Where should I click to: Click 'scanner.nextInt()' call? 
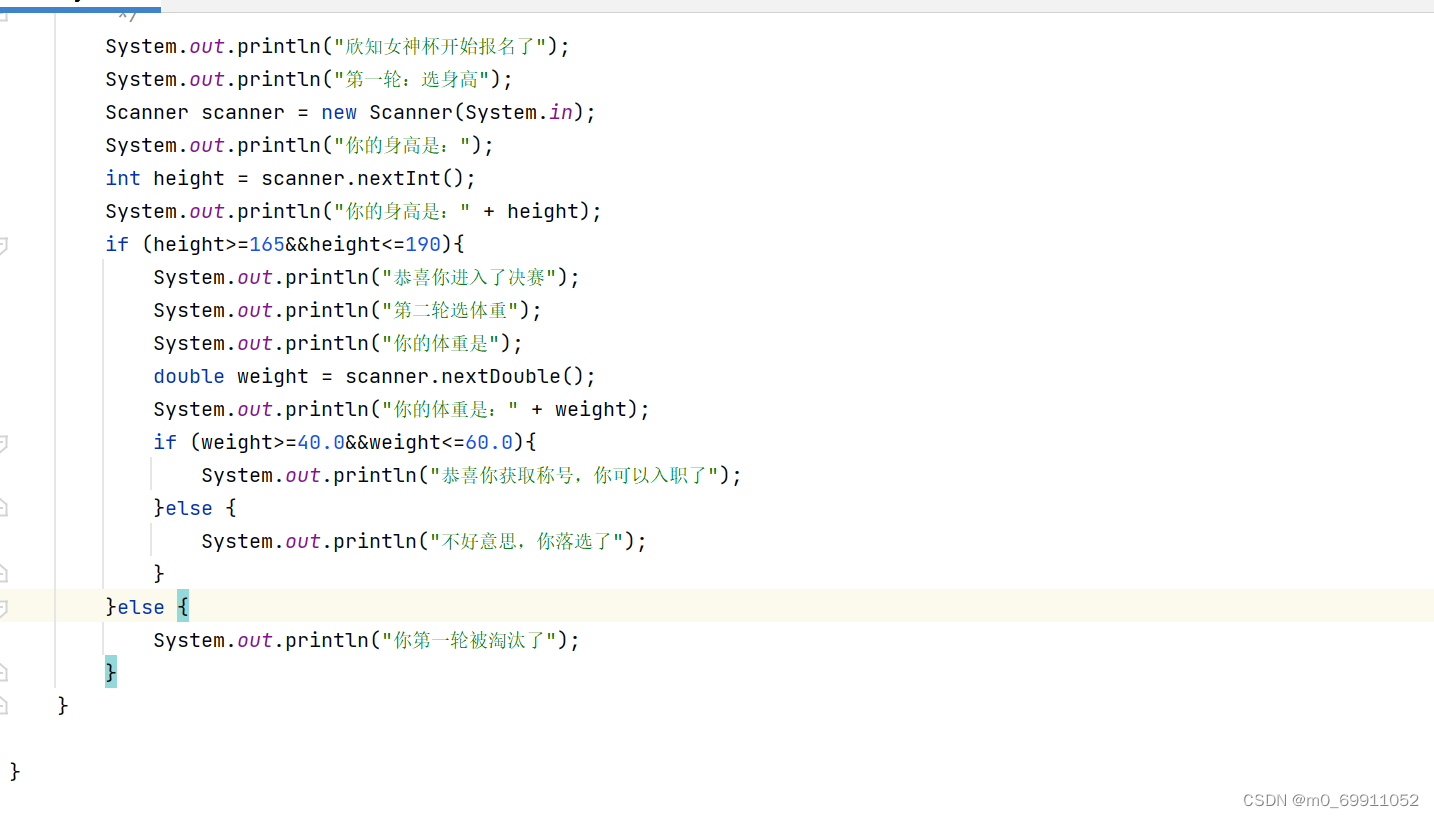[x=363, y=178]
